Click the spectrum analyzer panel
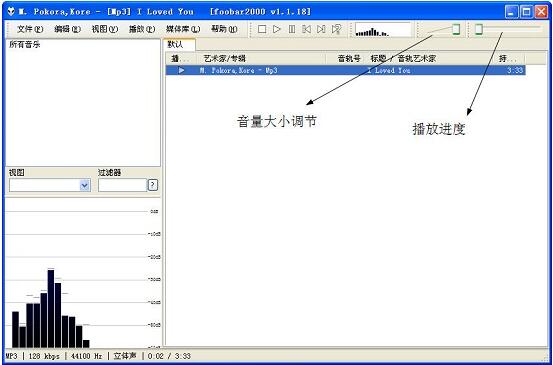 pyautogui.click(x=83, y=273)
